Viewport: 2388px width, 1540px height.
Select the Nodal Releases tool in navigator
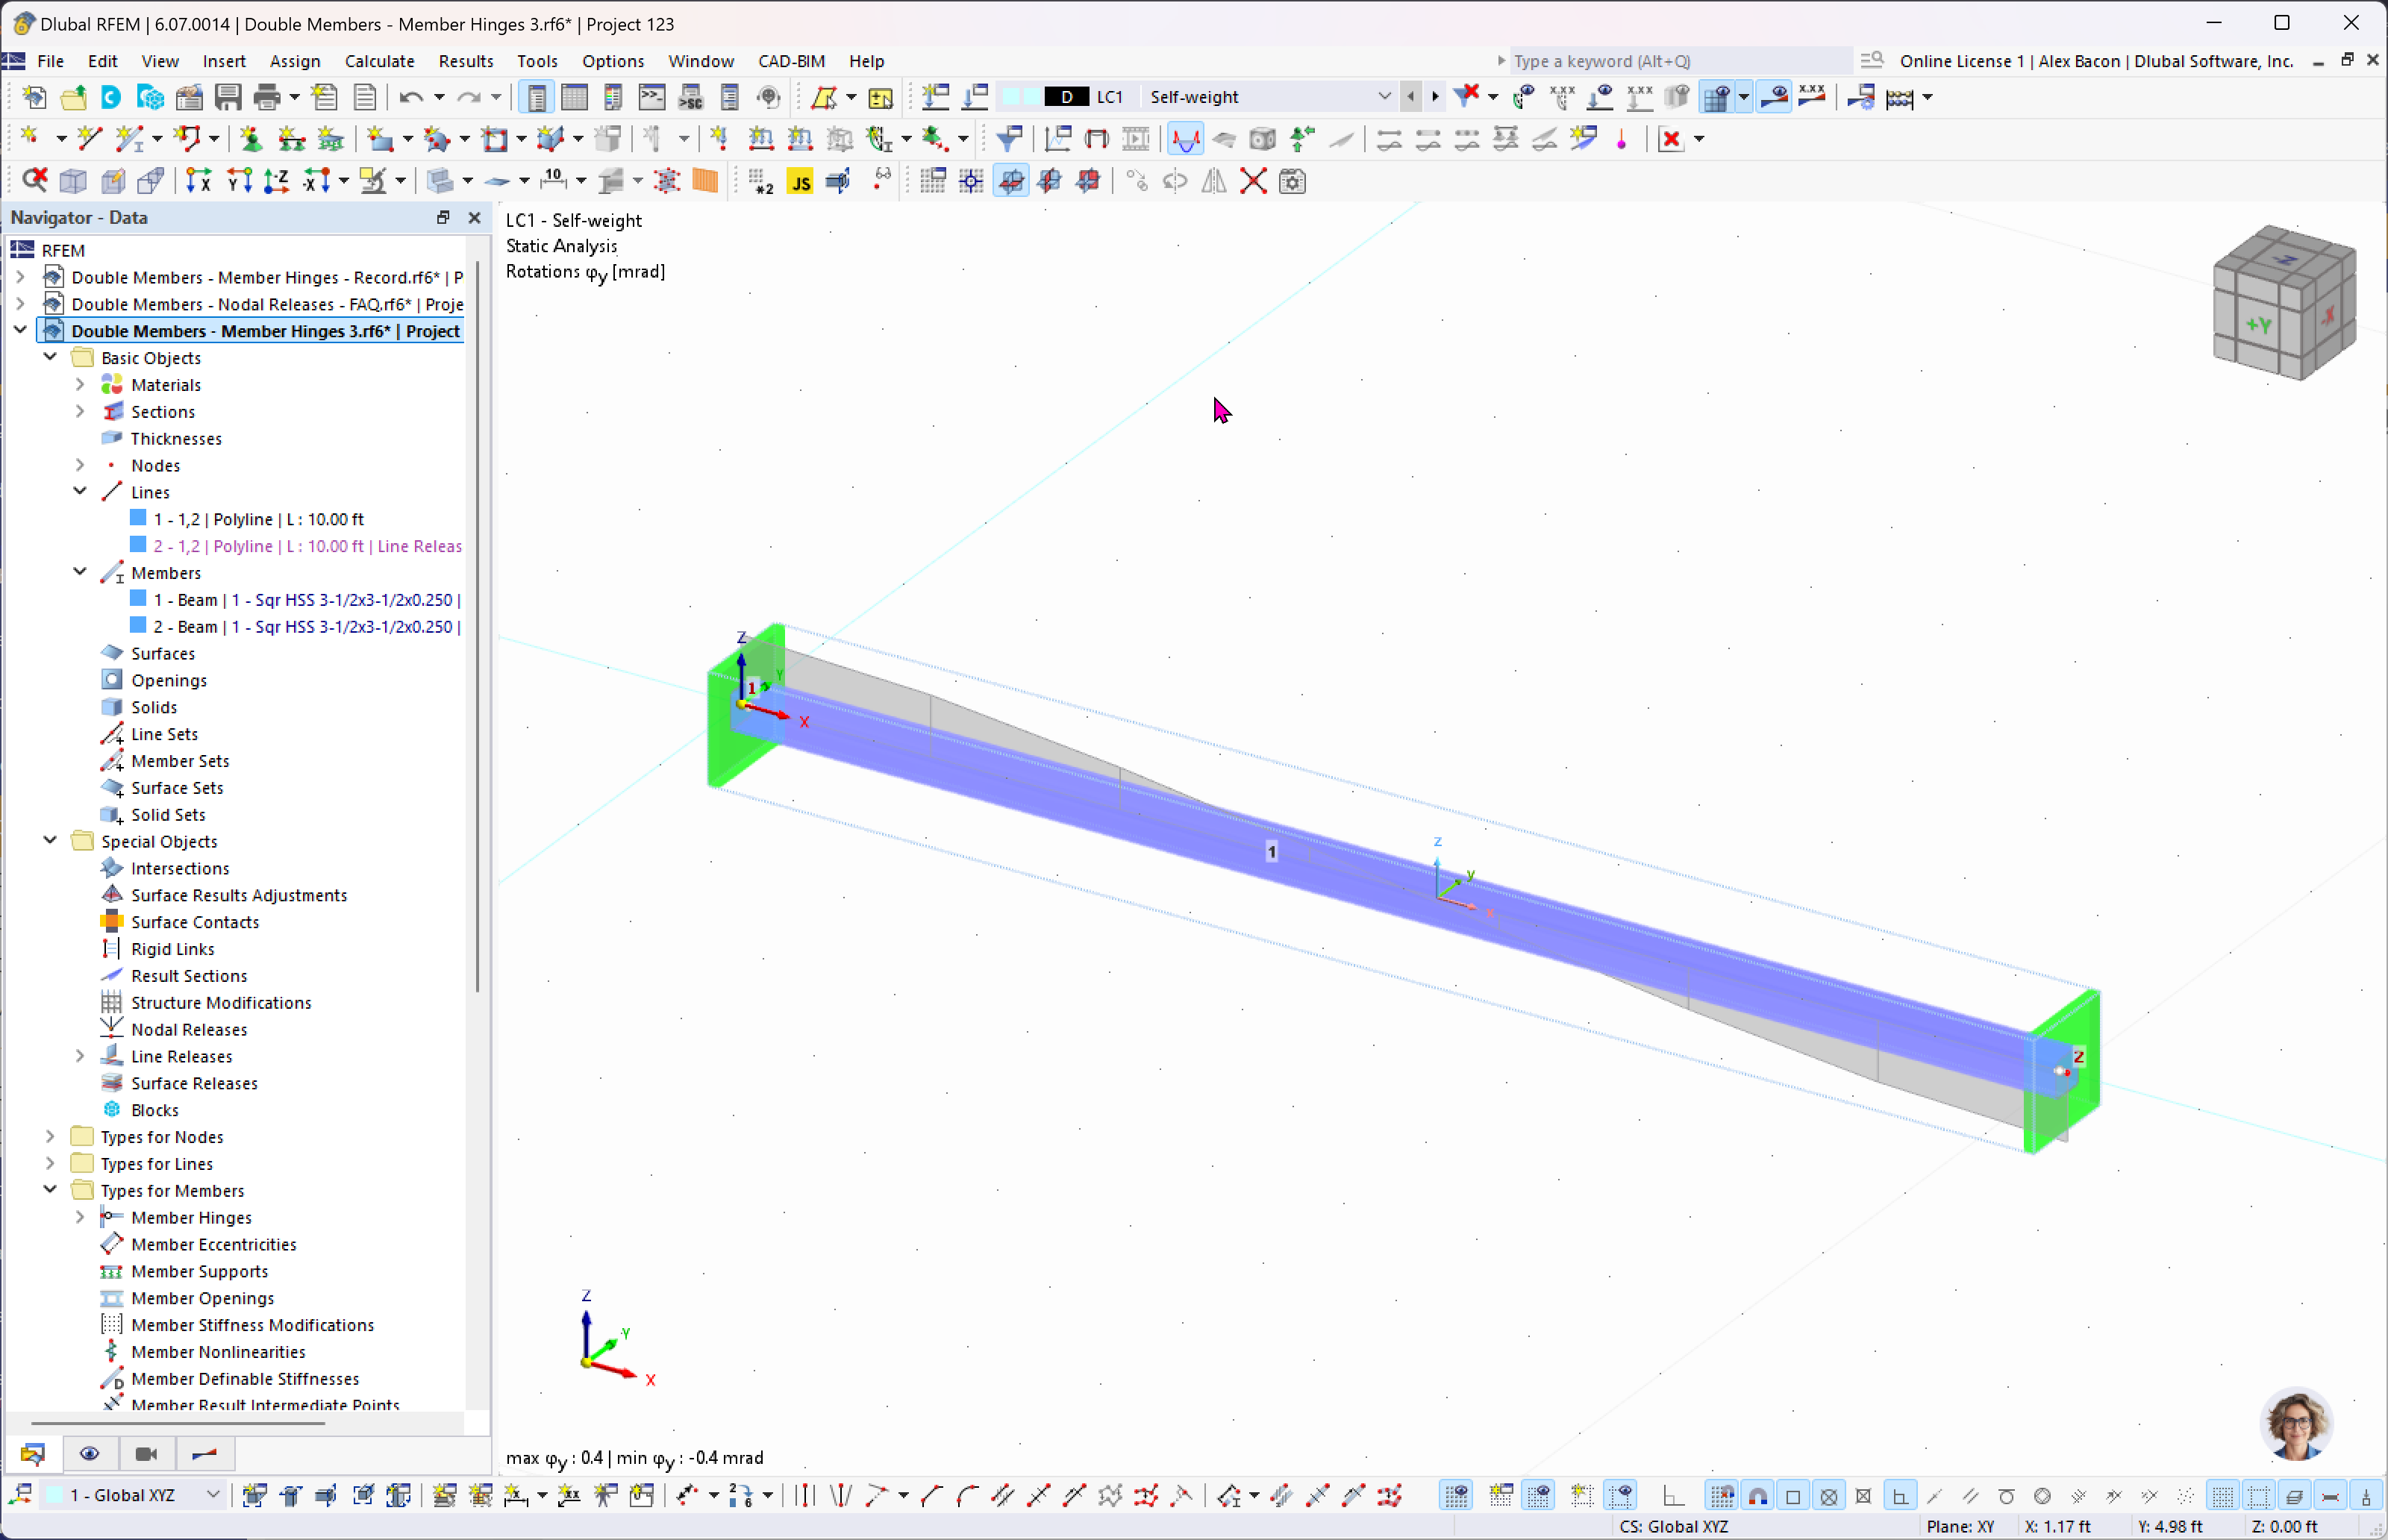click(x=190, y=1028)
